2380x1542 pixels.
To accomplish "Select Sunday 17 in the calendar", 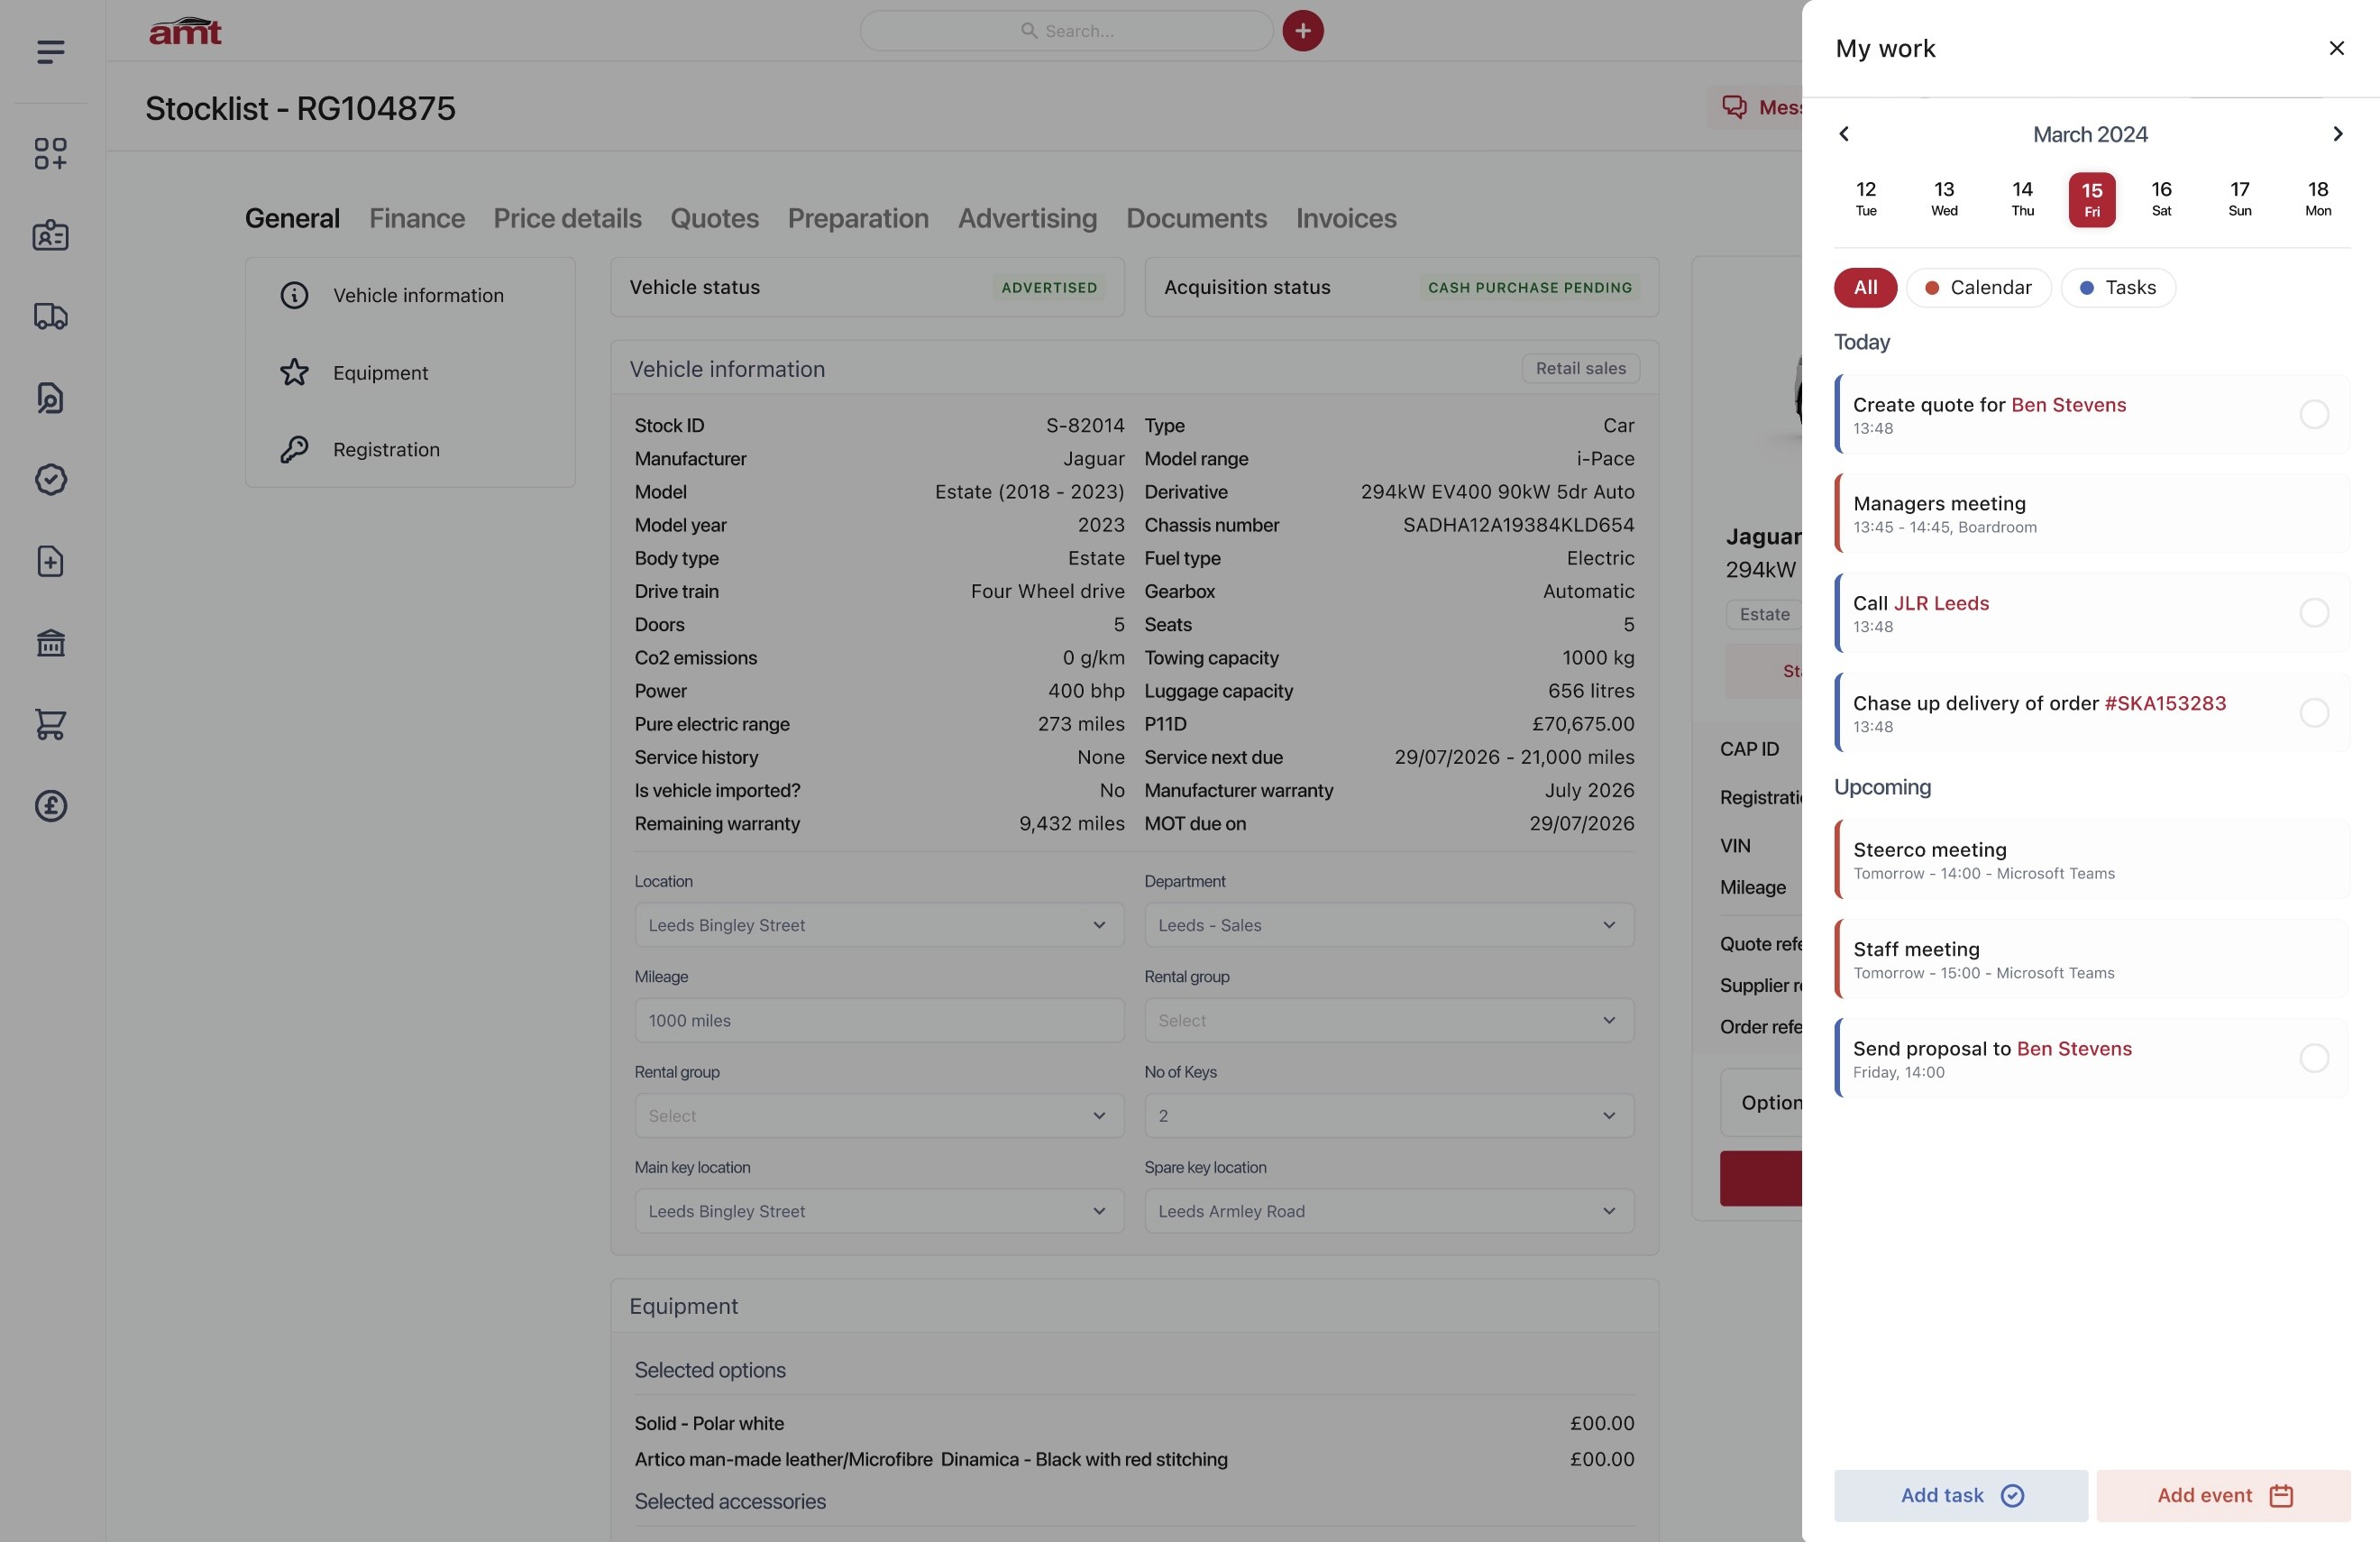I will point(2239,199).
